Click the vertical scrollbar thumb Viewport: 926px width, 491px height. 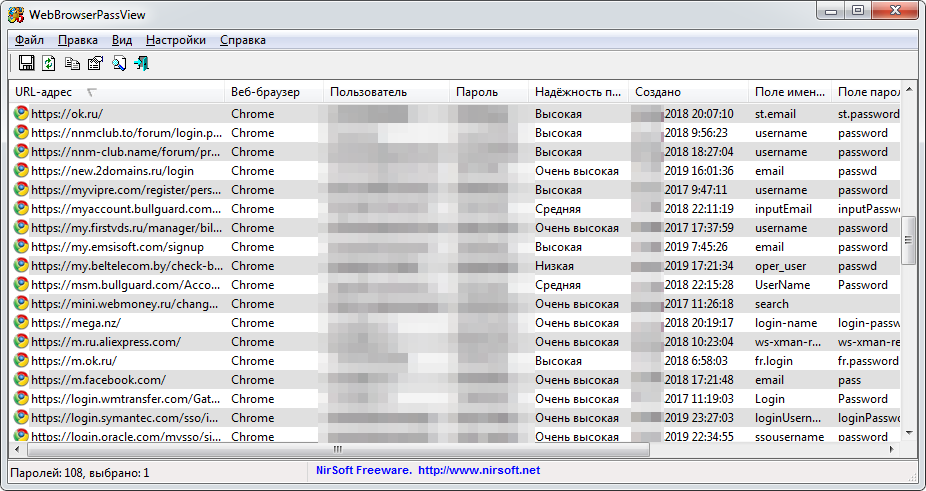(909, 240)
